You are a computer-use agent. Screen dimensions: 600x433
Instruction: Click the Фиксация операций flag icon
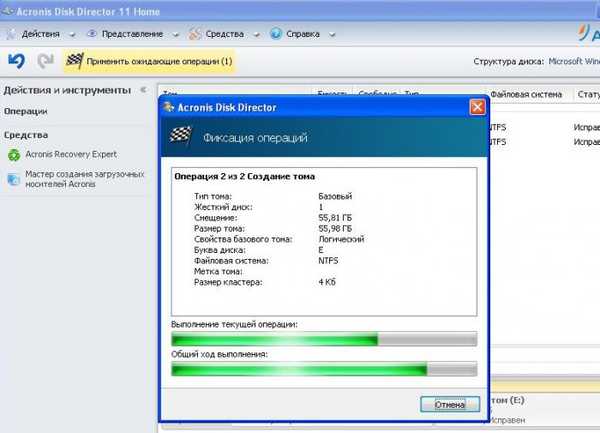tap(180, 135)
